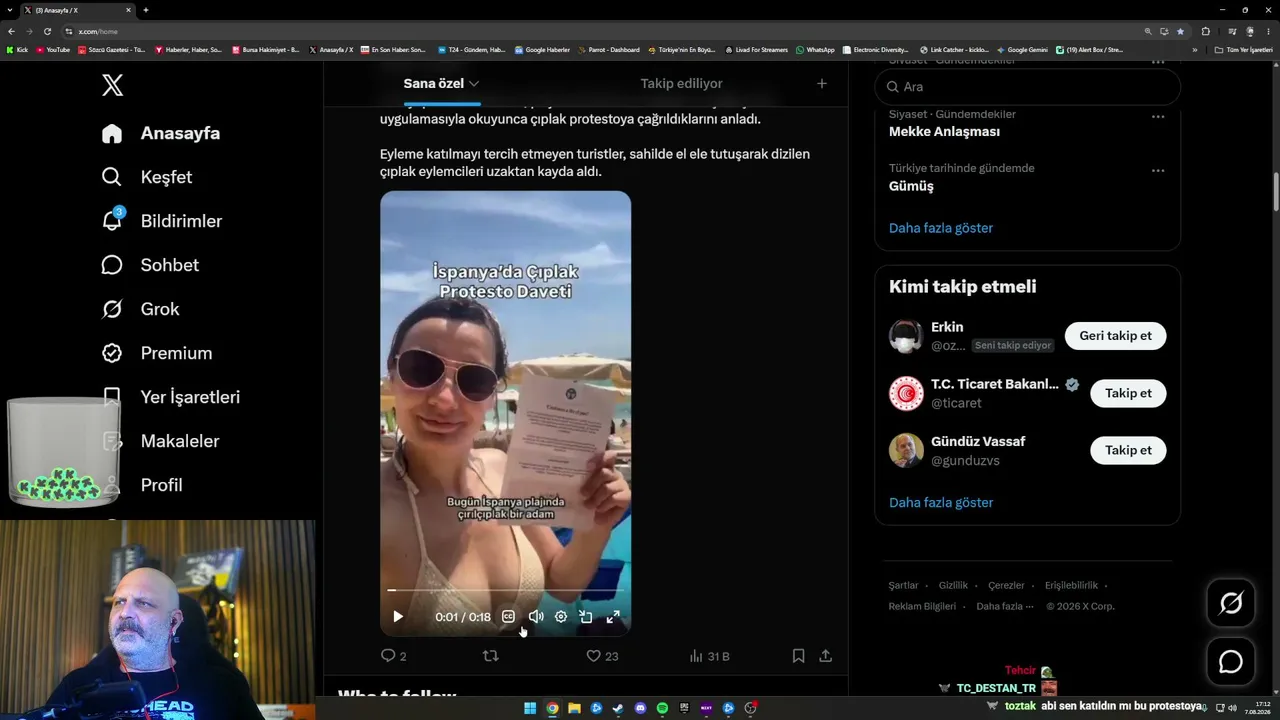Like the post with heart icon
This screenshot has width=1280, height=720.
[x=593, y=656]
